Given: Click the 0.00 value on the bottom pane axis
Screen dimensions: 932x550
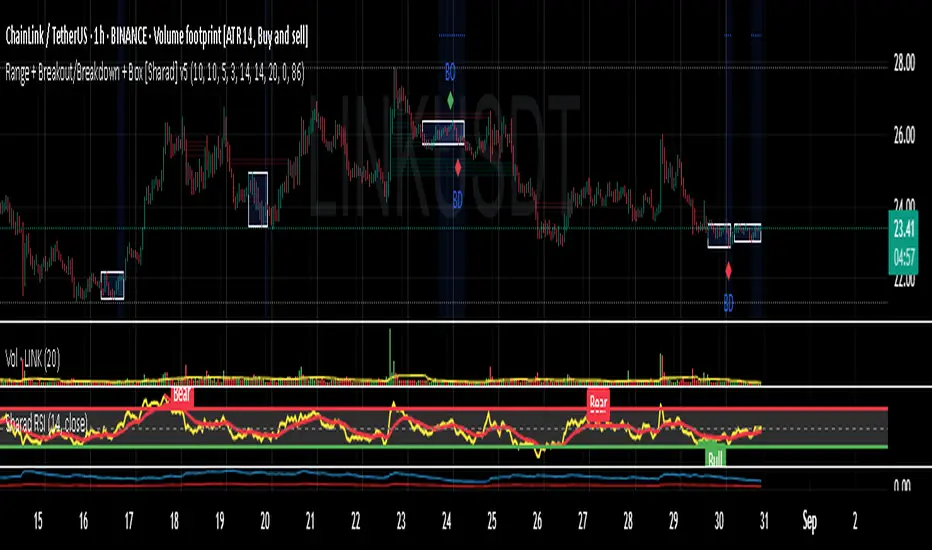Looking at the screenshot, I should tap(902, 485).
